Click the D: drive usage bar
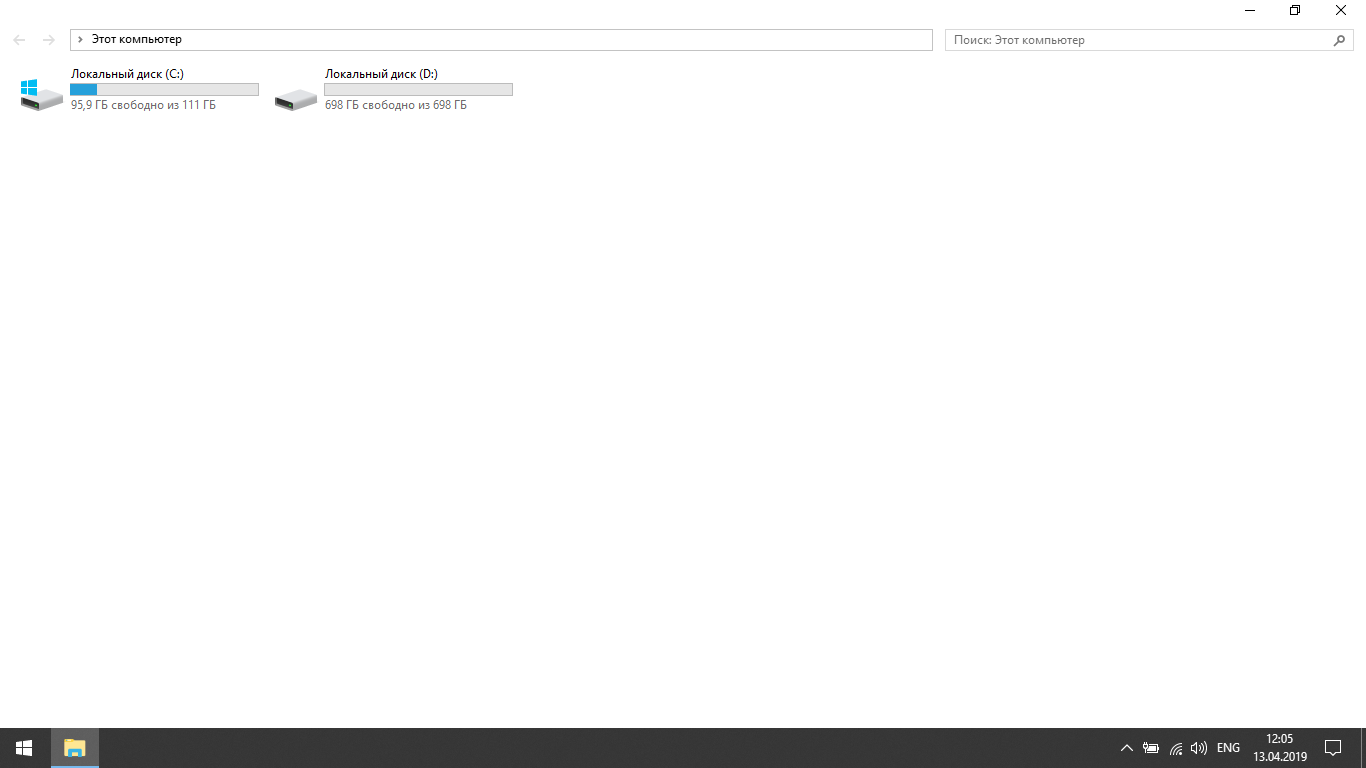Screen dimensions: 1366x768 point(418,90)
